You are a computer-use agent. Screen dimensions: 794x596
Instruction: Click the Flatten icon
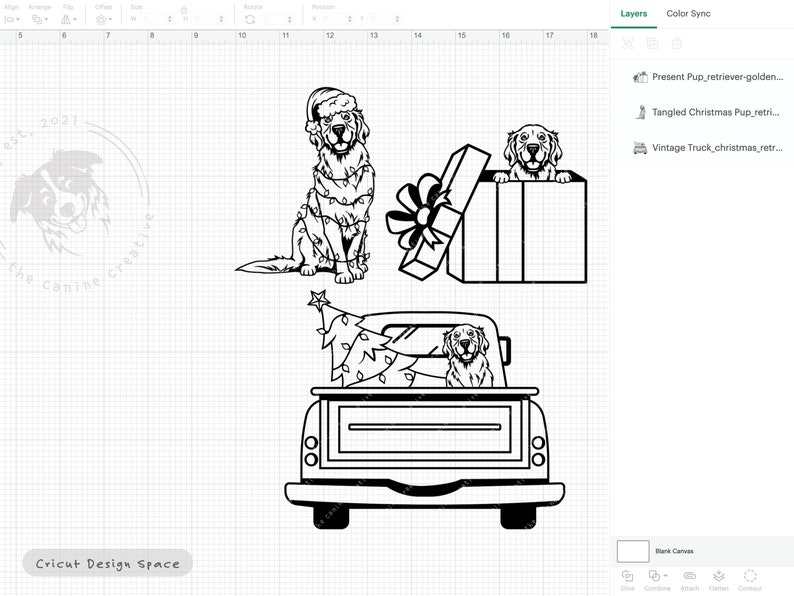[719, 576]
